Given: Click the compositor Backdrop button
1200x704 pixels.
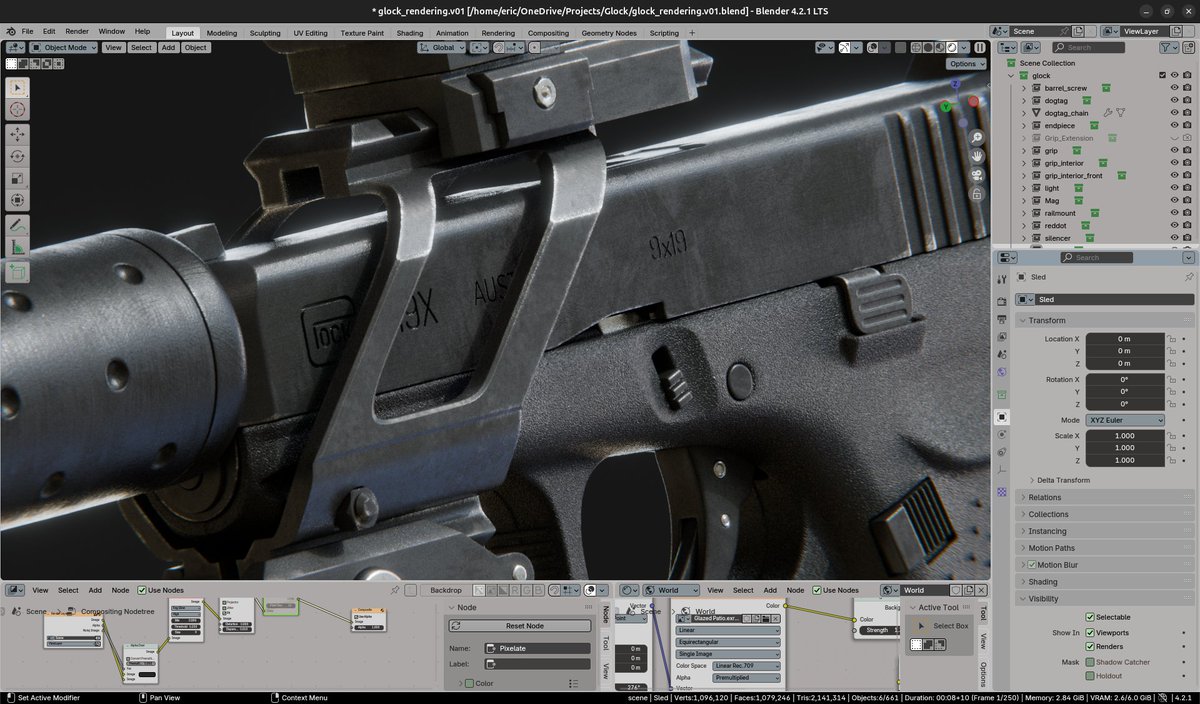Looking at the screenshot, I should coord(446,590).
